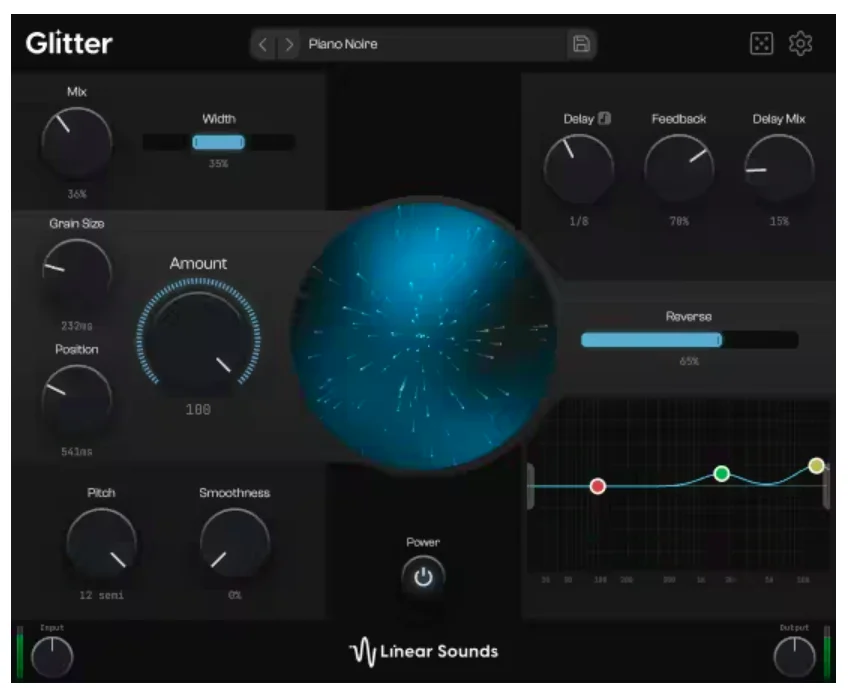
Task: Click Position value 541ms
Action: point(77,452)
